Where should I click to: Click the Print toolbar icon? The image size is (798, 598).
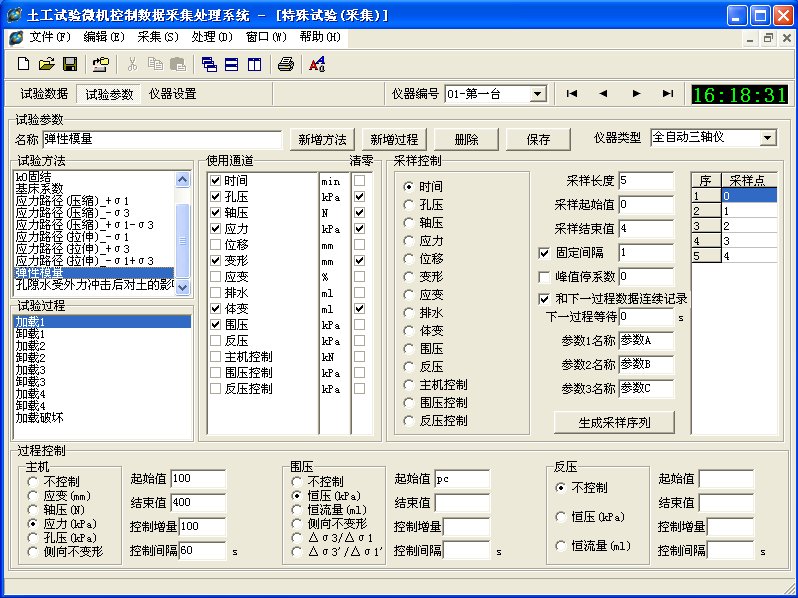tap(286, 64)
